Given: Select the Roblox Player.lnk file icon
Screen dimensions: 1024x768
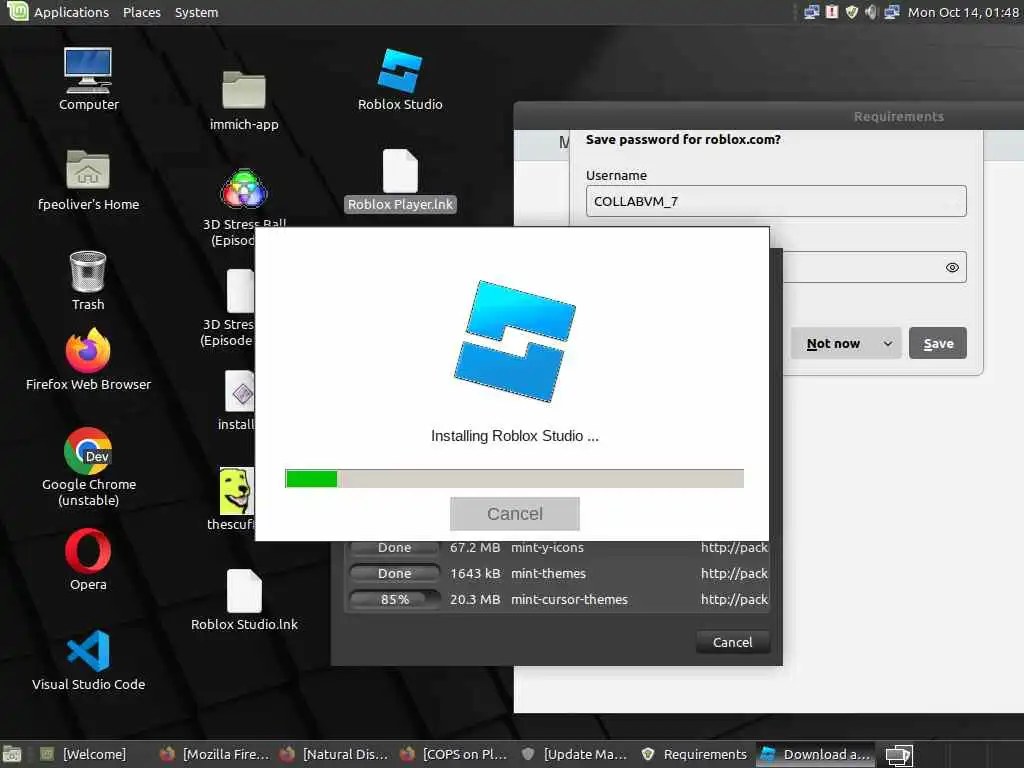Looking at the screenshot, I should [400, 171].
